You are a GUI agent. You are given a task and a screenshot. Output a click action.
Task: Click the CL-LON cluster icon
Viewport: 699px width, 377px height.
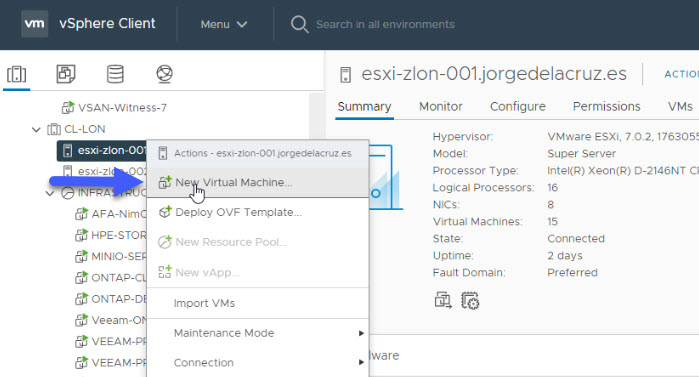point(54,129)
